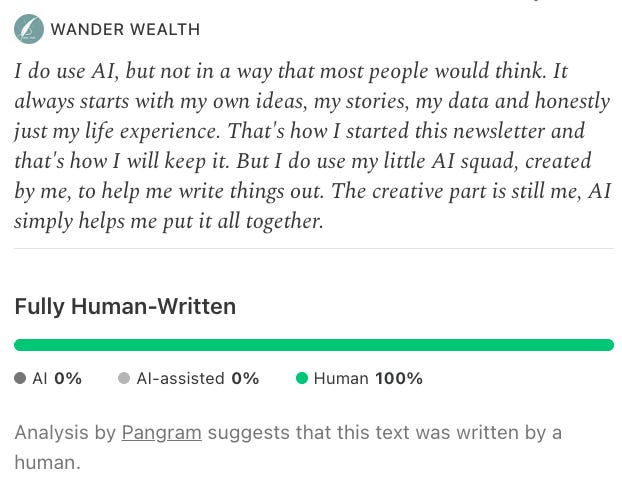Click the right end of green bar
This screenshot has height=492, width=622.
(x=607, y=345)
